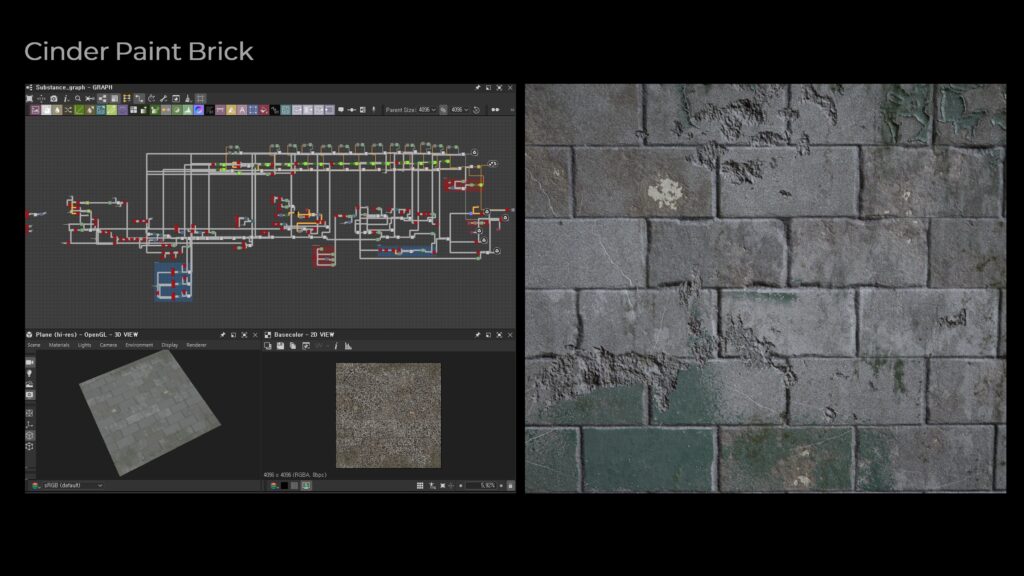1024x576 pixels.
Task: Click the environment icon in 3D View sidebar
Action: click(29, 384)
